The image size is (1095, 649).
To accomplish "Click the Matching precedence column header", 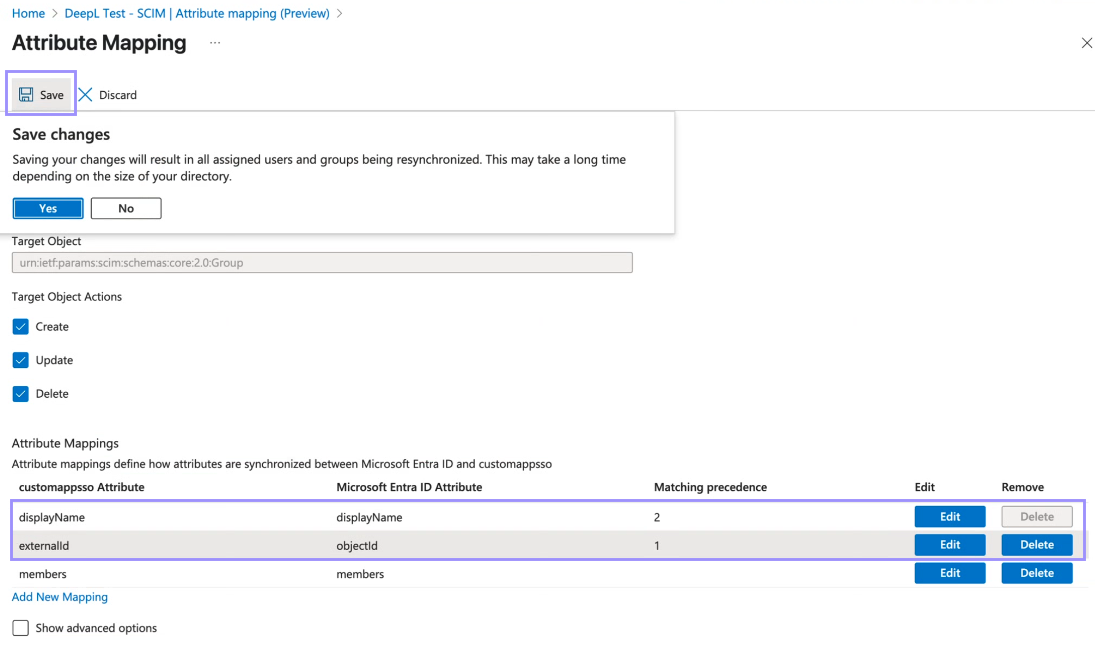I will pos(710,487).
